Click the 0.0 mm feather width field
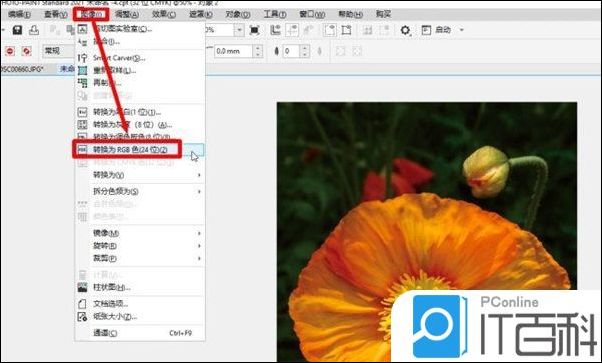The width and height of the screenshot is (602, 363). pyautogui.click(x=233, y=51)
